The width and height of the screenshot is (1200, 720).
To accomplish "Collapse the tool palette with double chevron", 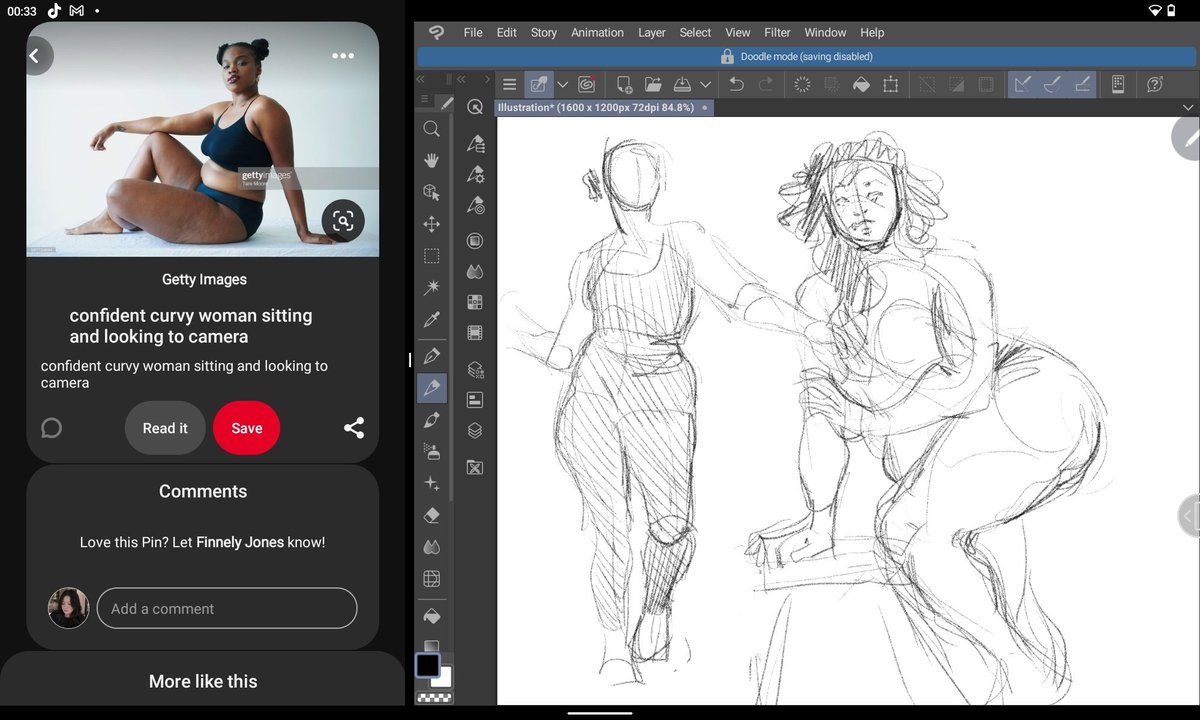I will [421, 79].
